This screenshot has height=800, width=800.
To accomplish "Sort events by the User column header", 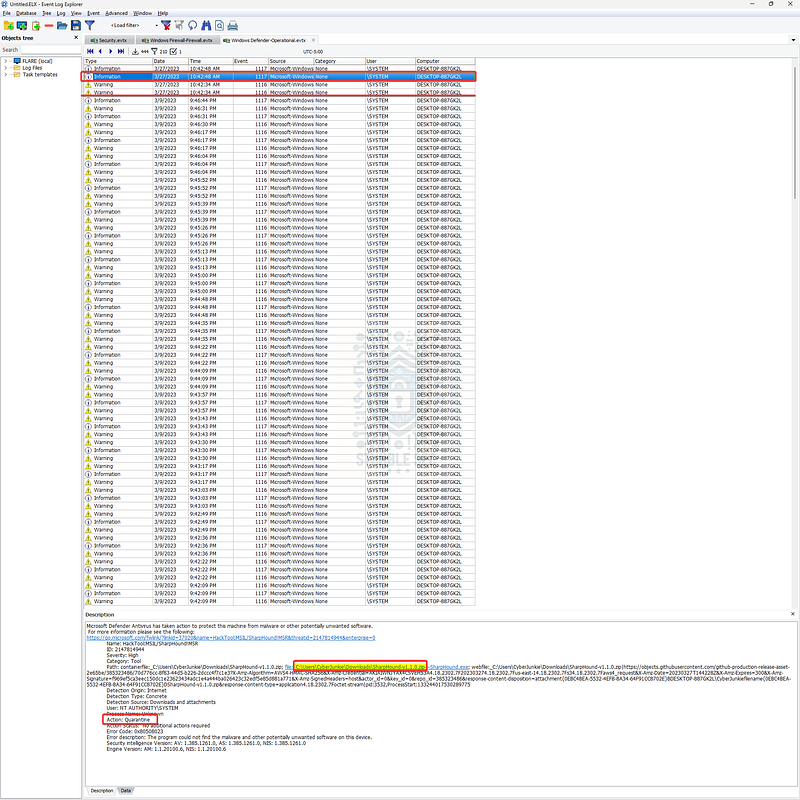I will (x=390, y=61).
